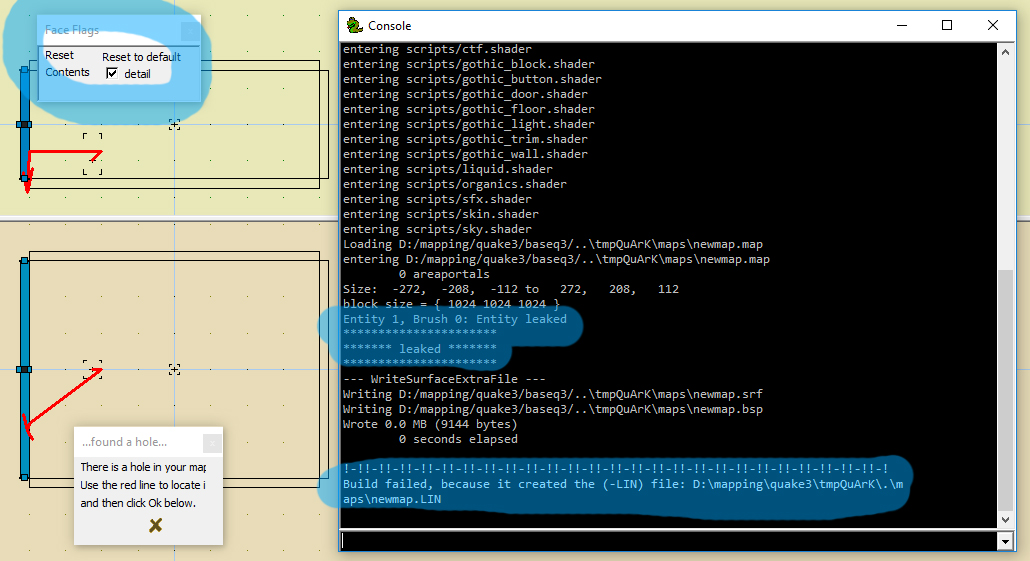Open the Console command history dropdown
This screenshot has width=1030, height=561.
(1005, 541)
